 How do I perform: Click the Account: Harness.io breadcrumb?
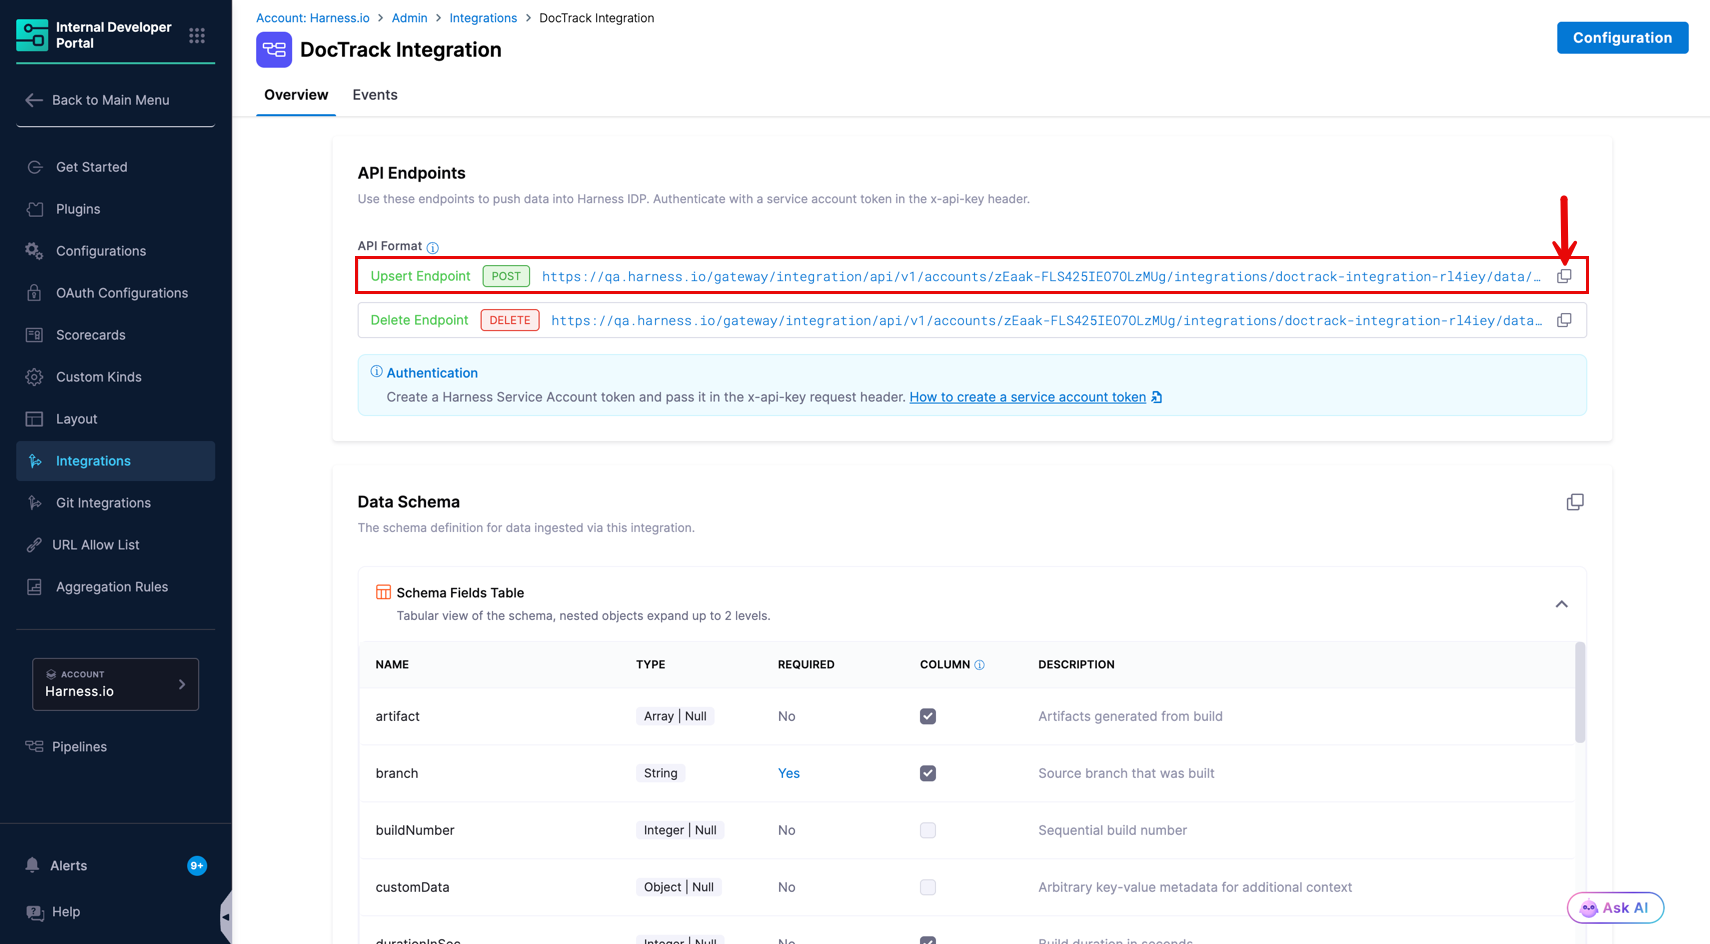point(313,18)
